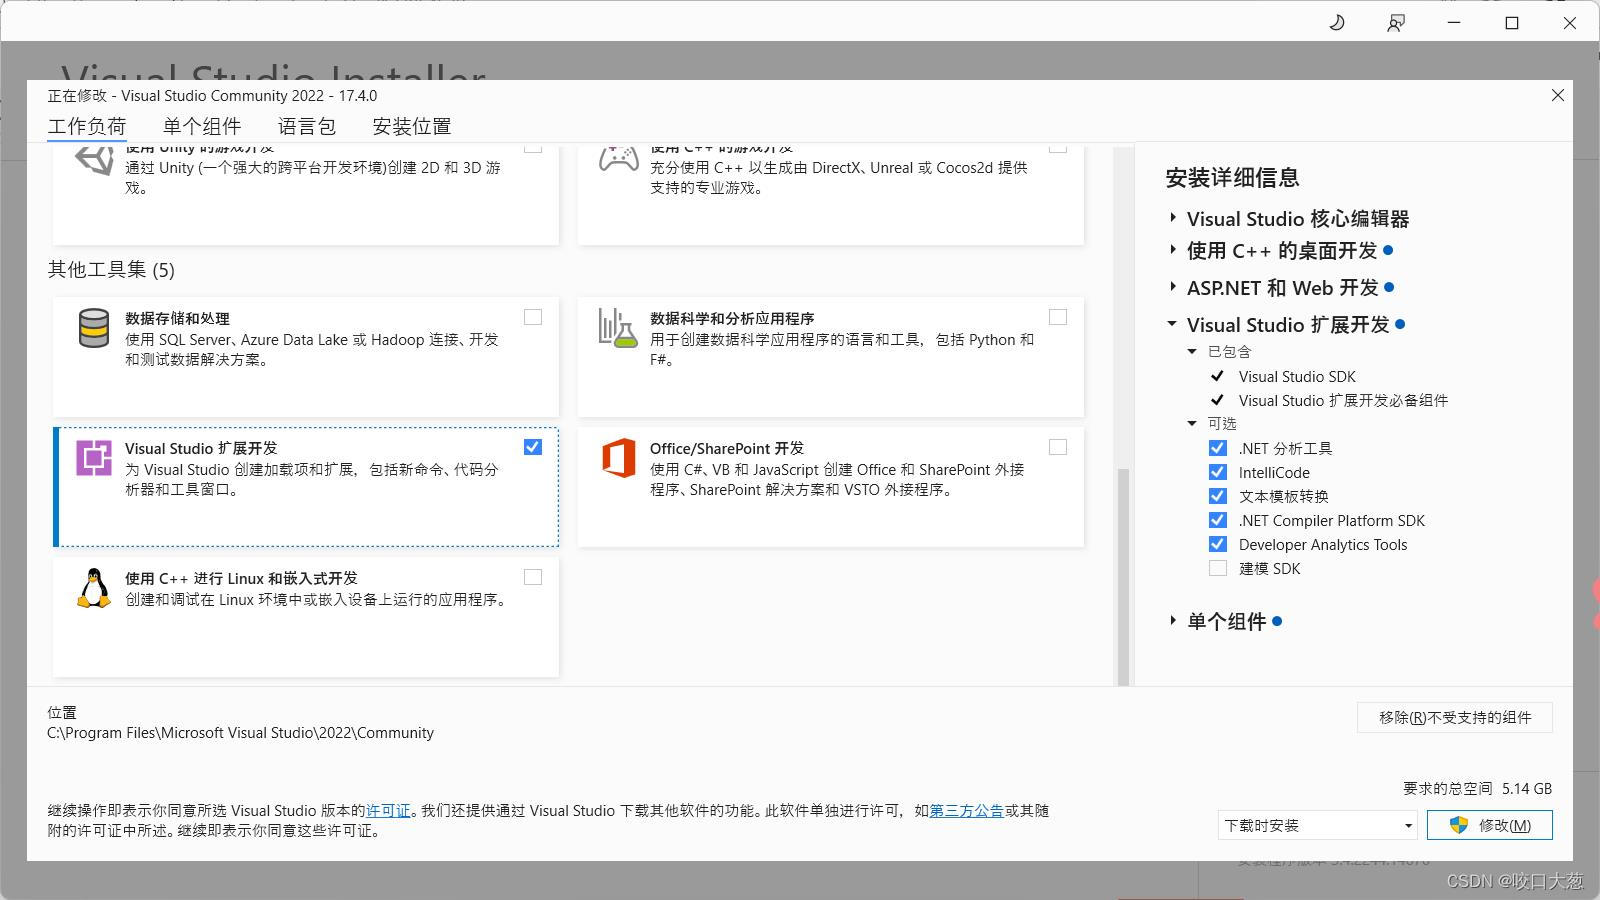The width and height of the screenshot is (1600, 900).
Task: Click the data storage database icon
Action: pos(94,328)
